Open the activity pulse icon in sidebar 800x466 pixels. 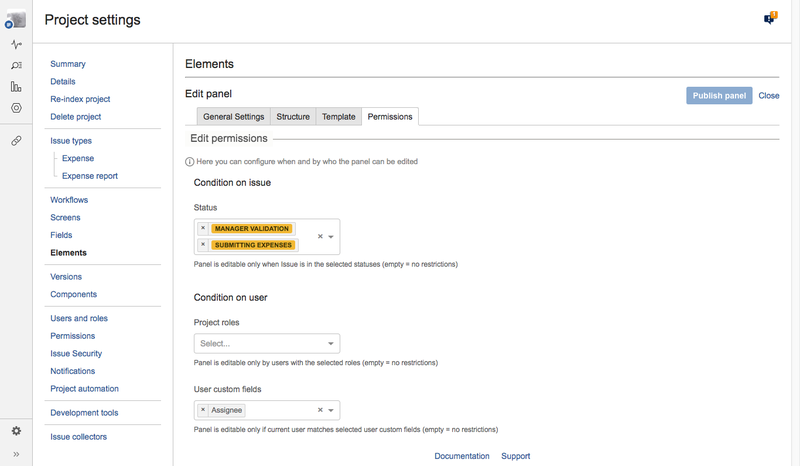(x=16, y=45)
